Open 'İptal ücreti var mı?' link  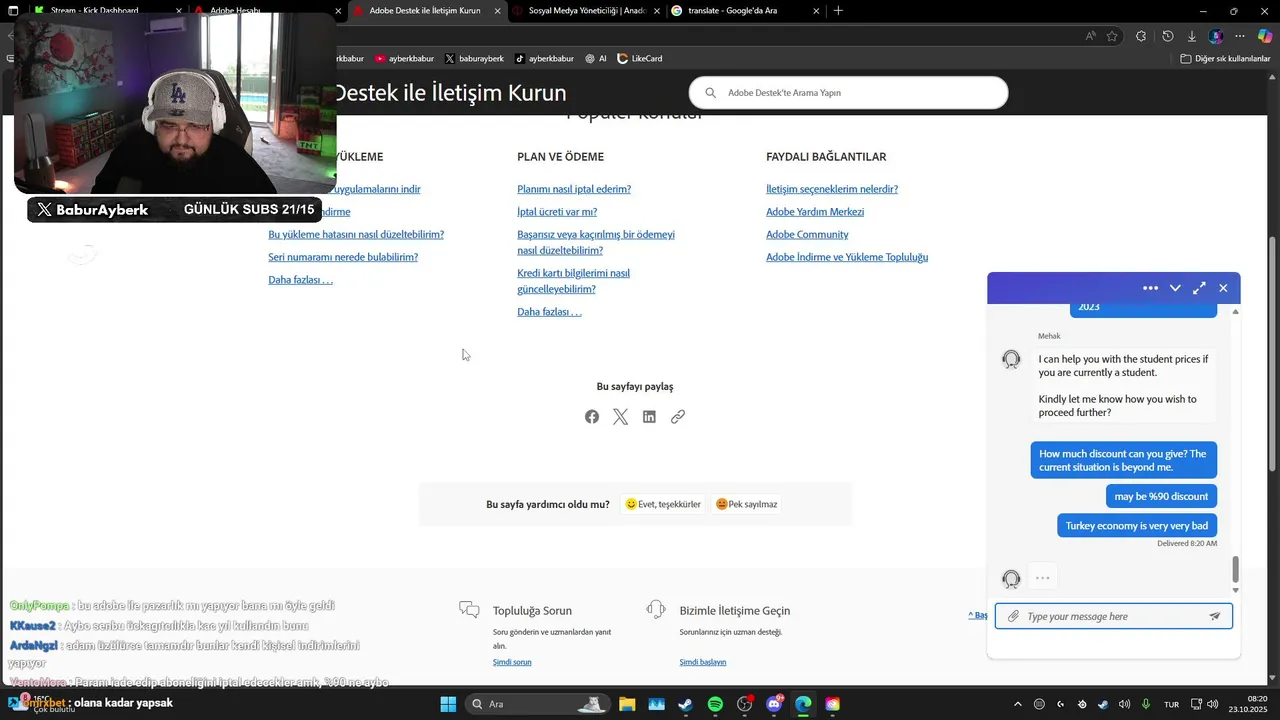557,212
